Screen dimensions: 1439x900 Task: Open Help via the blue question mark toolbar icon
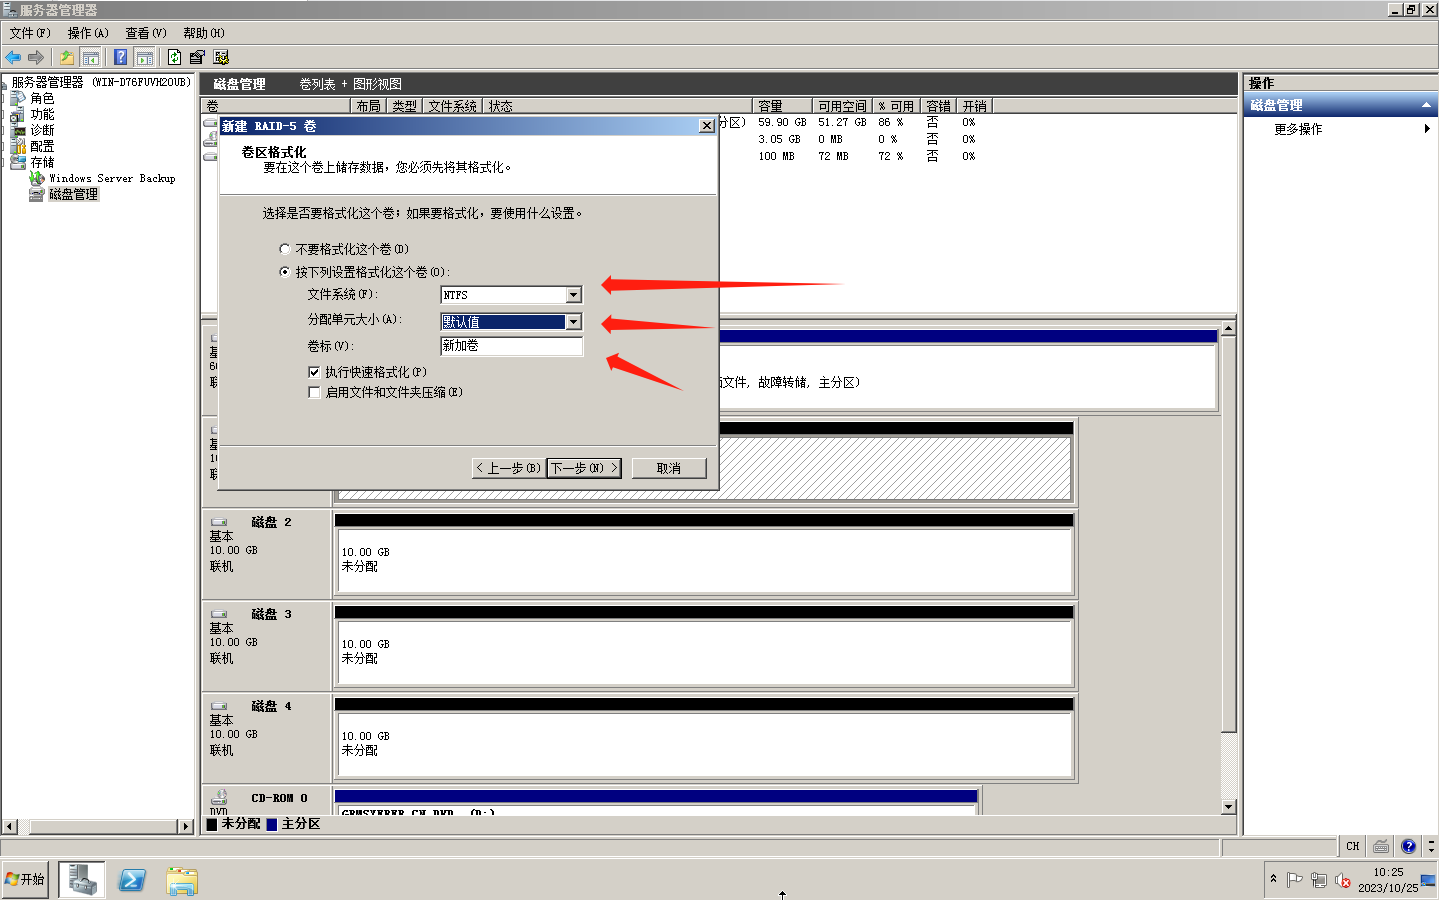click(x=121, y=57)
